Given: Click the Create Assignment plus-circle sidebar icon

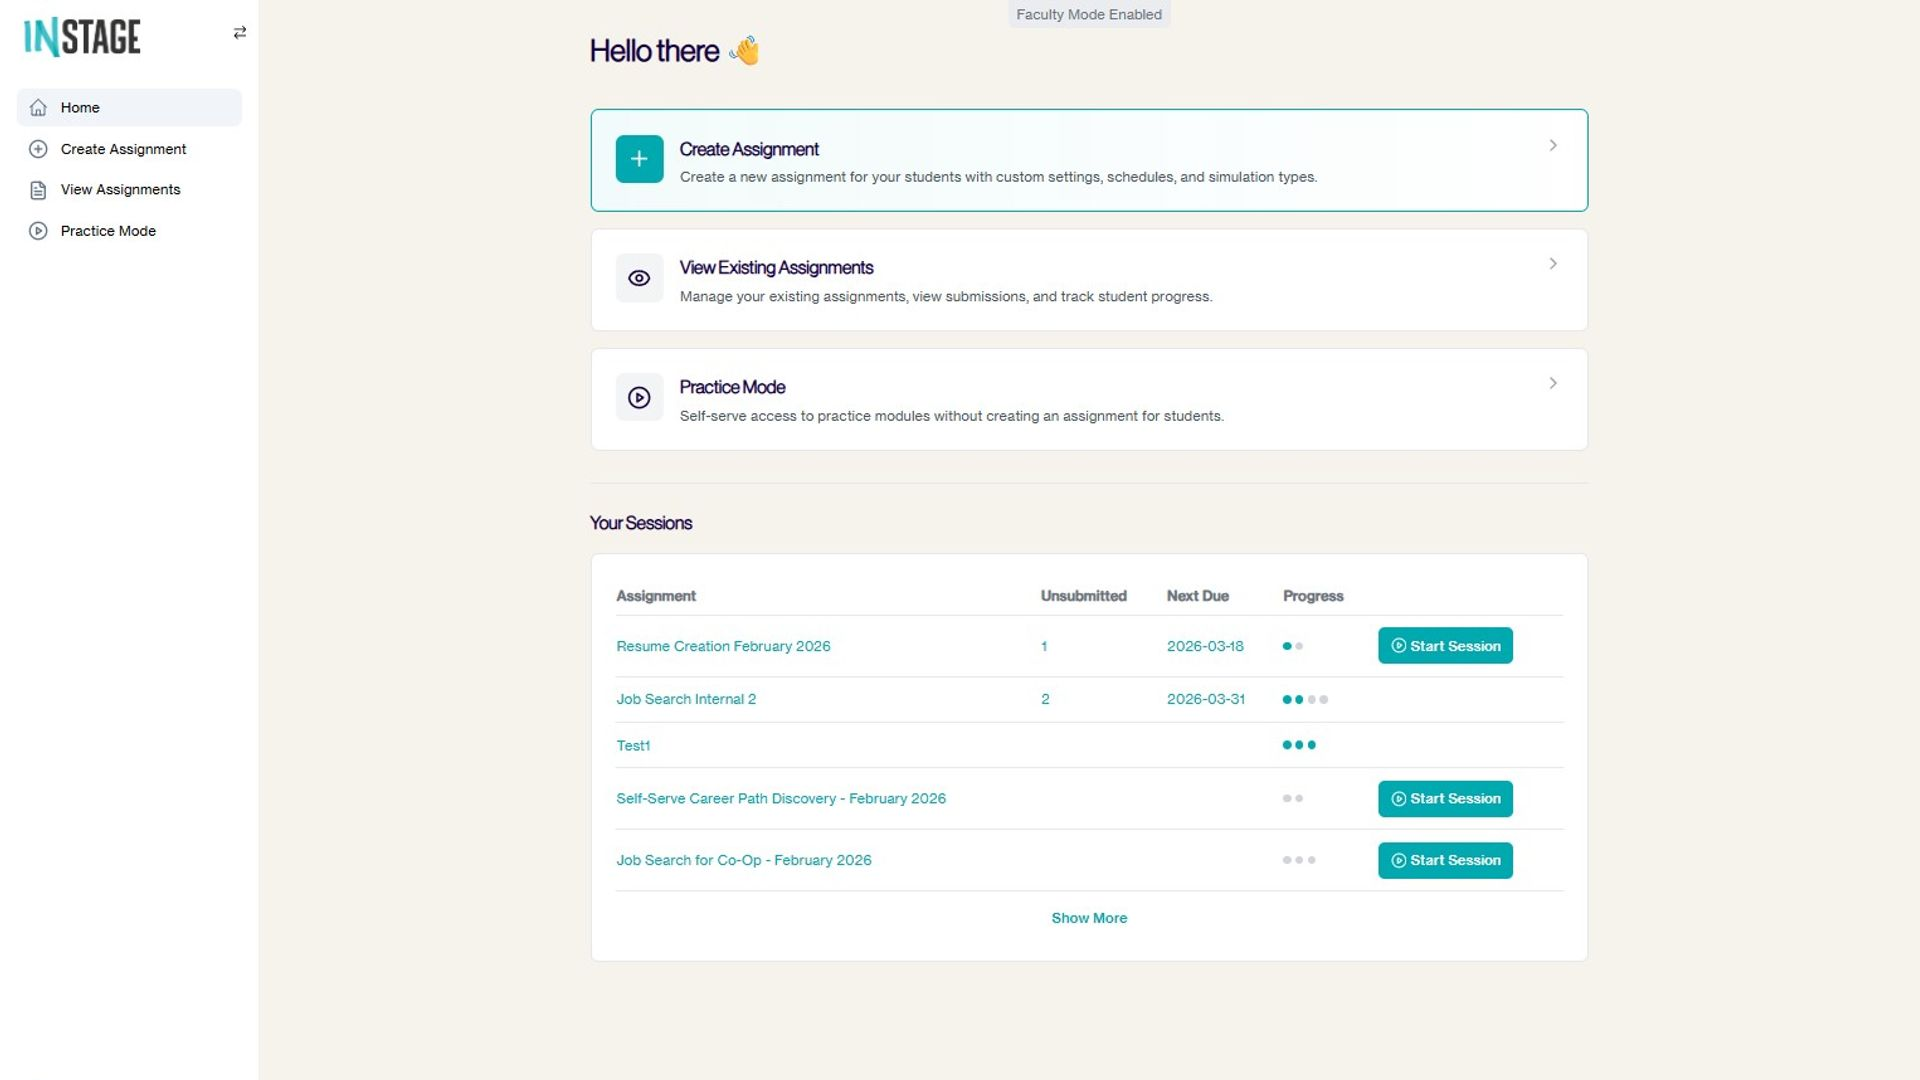Looking at the screenshot, I should click(x=38, y=149).
